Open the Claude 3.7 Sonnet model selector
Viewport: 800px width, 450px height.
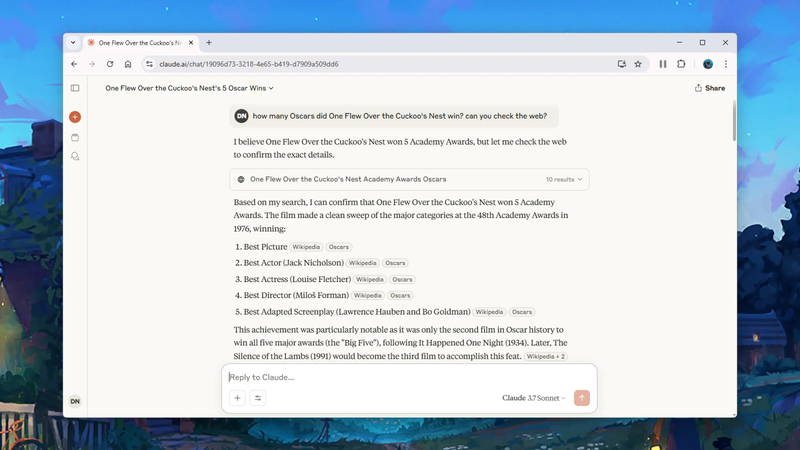[533, 398]
